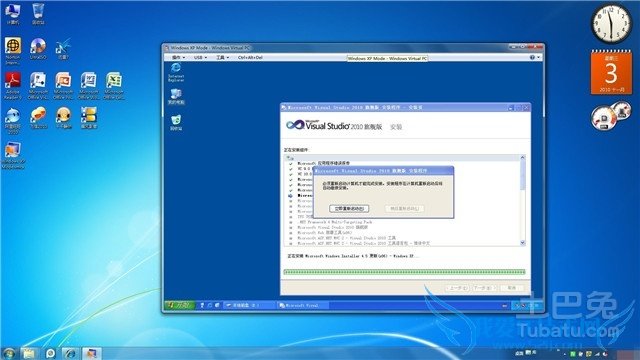Open the Microsoft Office Word shortcut

click(89, 85)
